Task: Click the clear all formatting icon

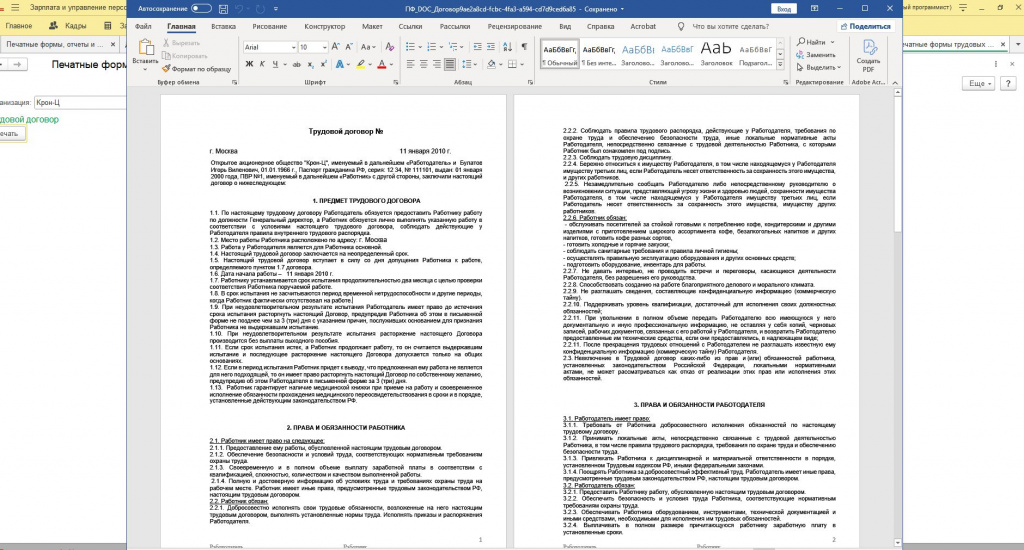Action: click(390, 47)
